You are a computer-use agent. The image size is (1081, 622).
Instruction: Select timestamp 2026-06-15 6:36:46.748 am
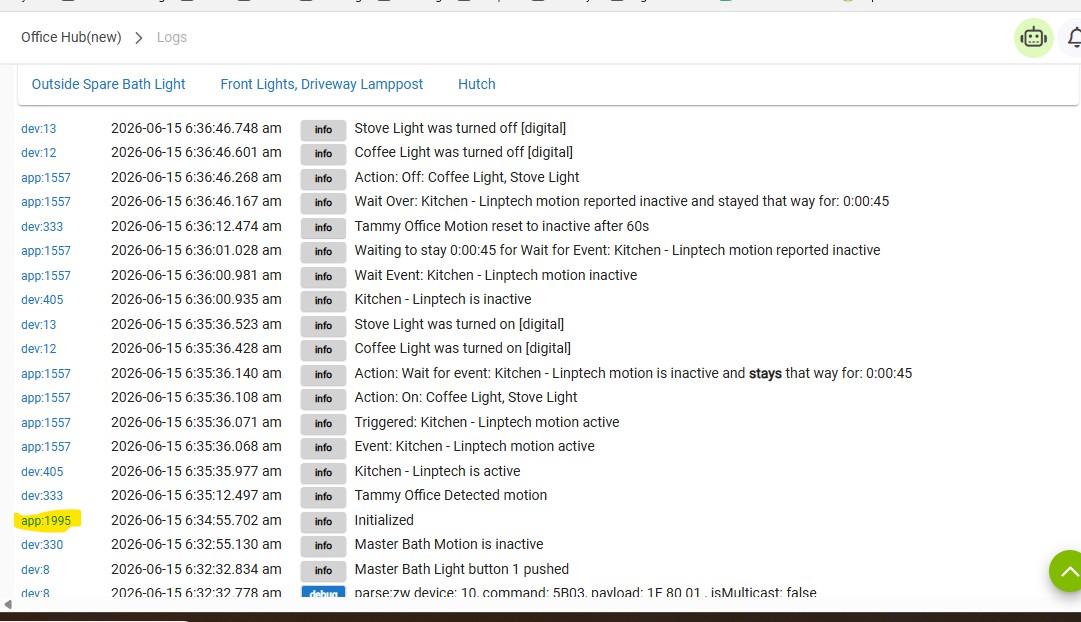click(196, 128)
